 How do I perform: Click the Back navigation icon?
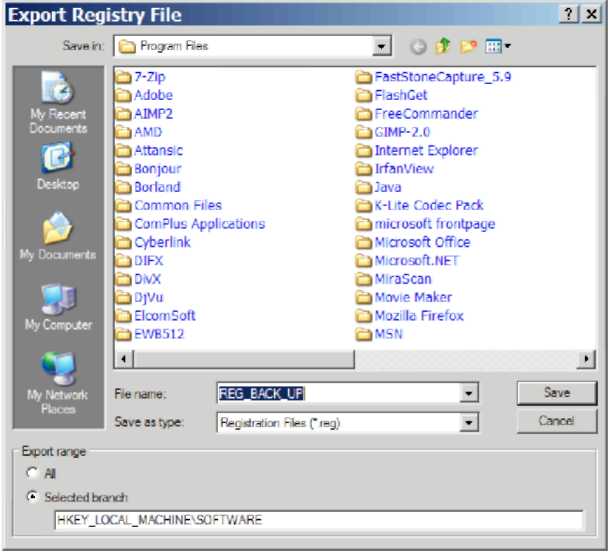pos(419,47)
